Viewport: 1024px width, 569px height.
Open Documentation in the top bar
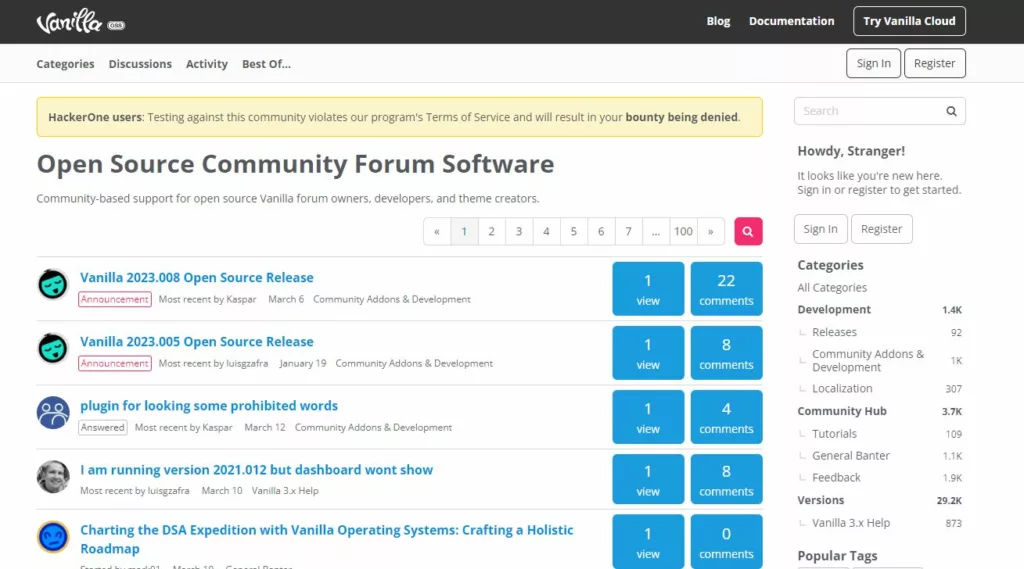[791, 21]
